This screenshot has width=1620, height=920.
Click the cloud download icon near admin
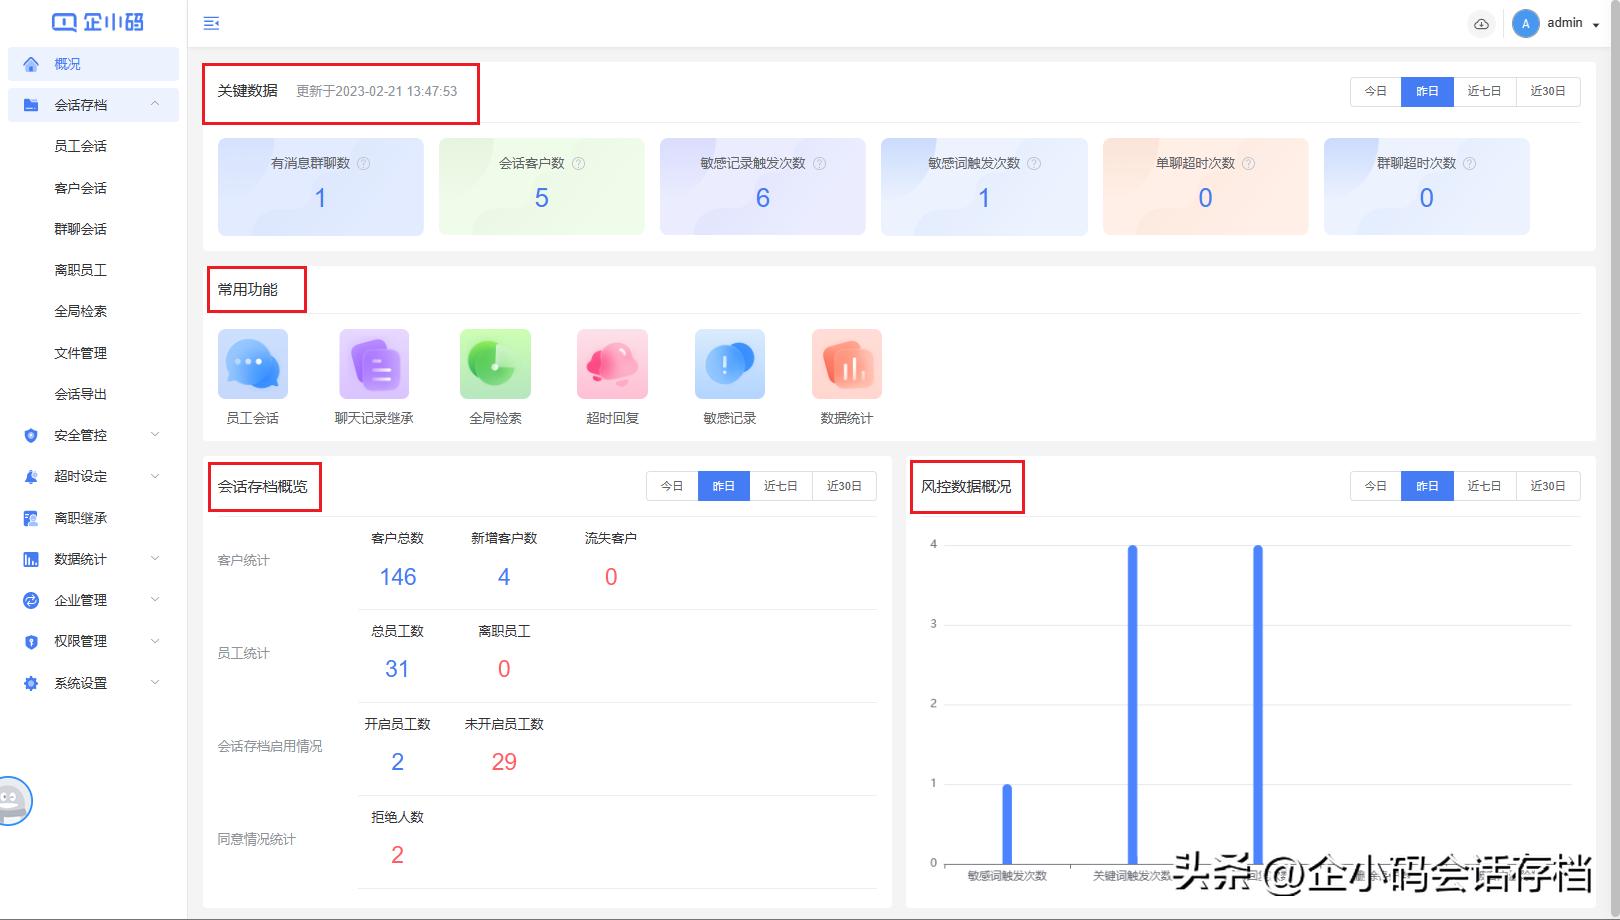tap(1482, 22)
